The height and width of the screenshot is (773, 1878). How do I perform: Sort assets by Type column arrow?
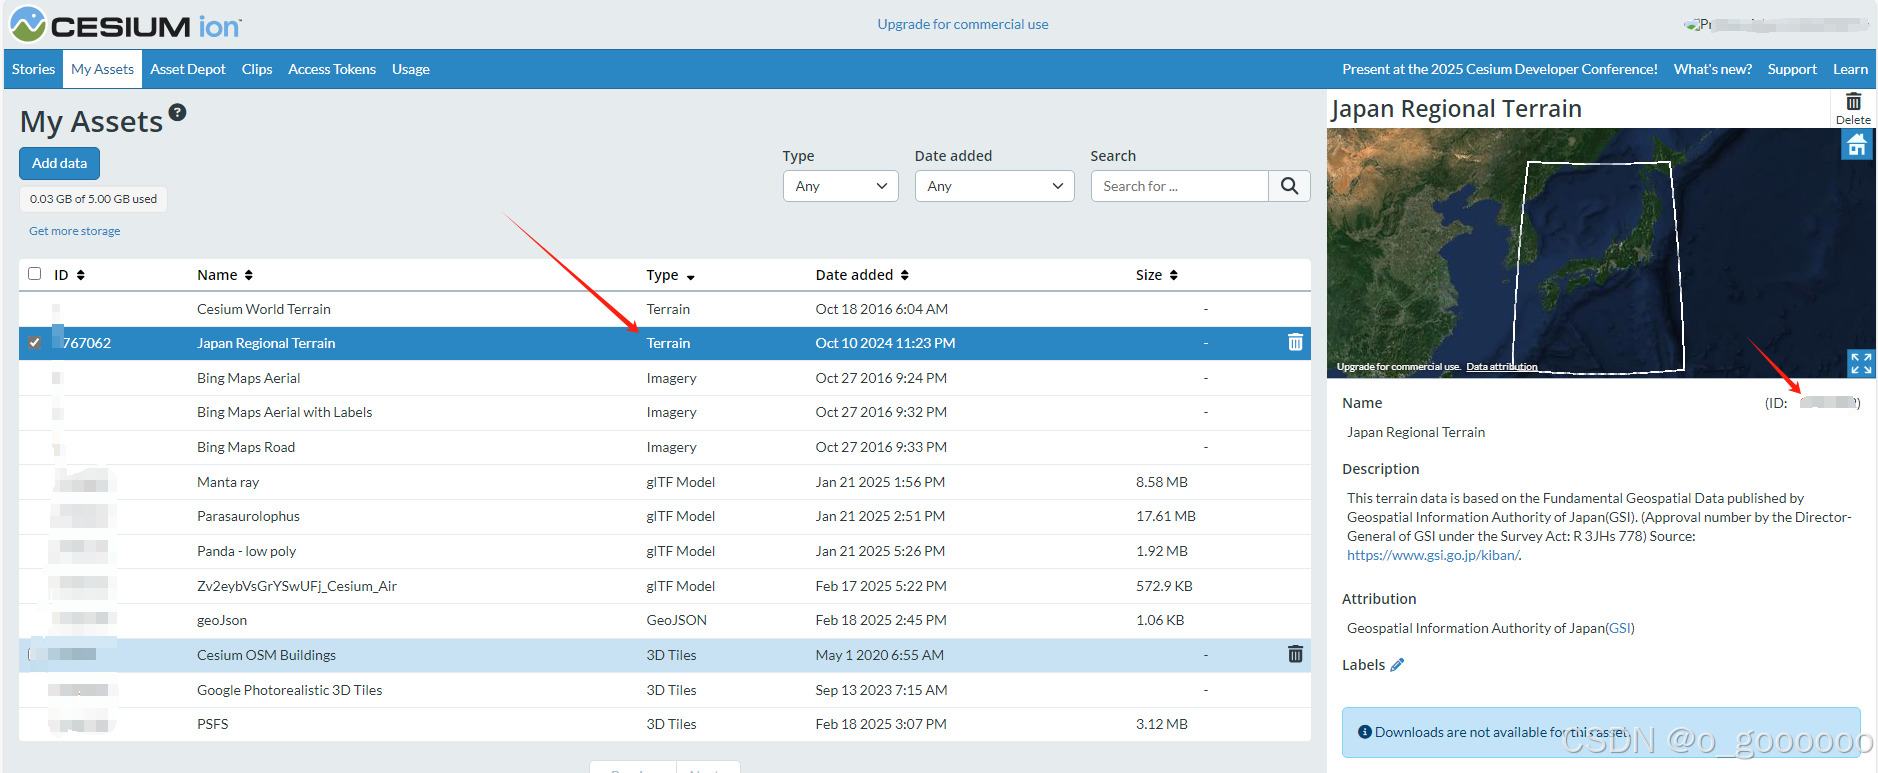691,276
